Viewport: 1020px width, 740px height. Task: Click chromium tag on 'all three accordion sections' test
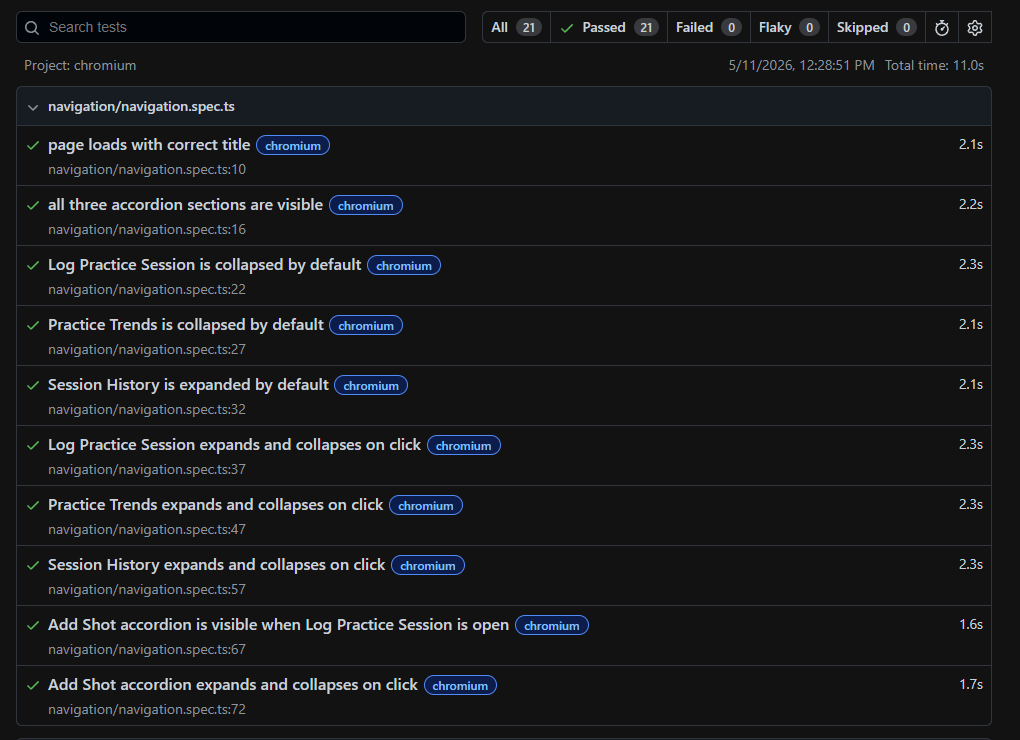(x=366, y=205)
